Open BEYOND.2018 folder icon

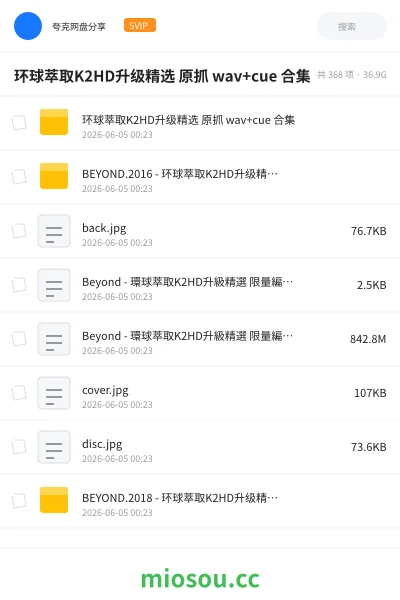pyautogui.click(x=54, y=500)
